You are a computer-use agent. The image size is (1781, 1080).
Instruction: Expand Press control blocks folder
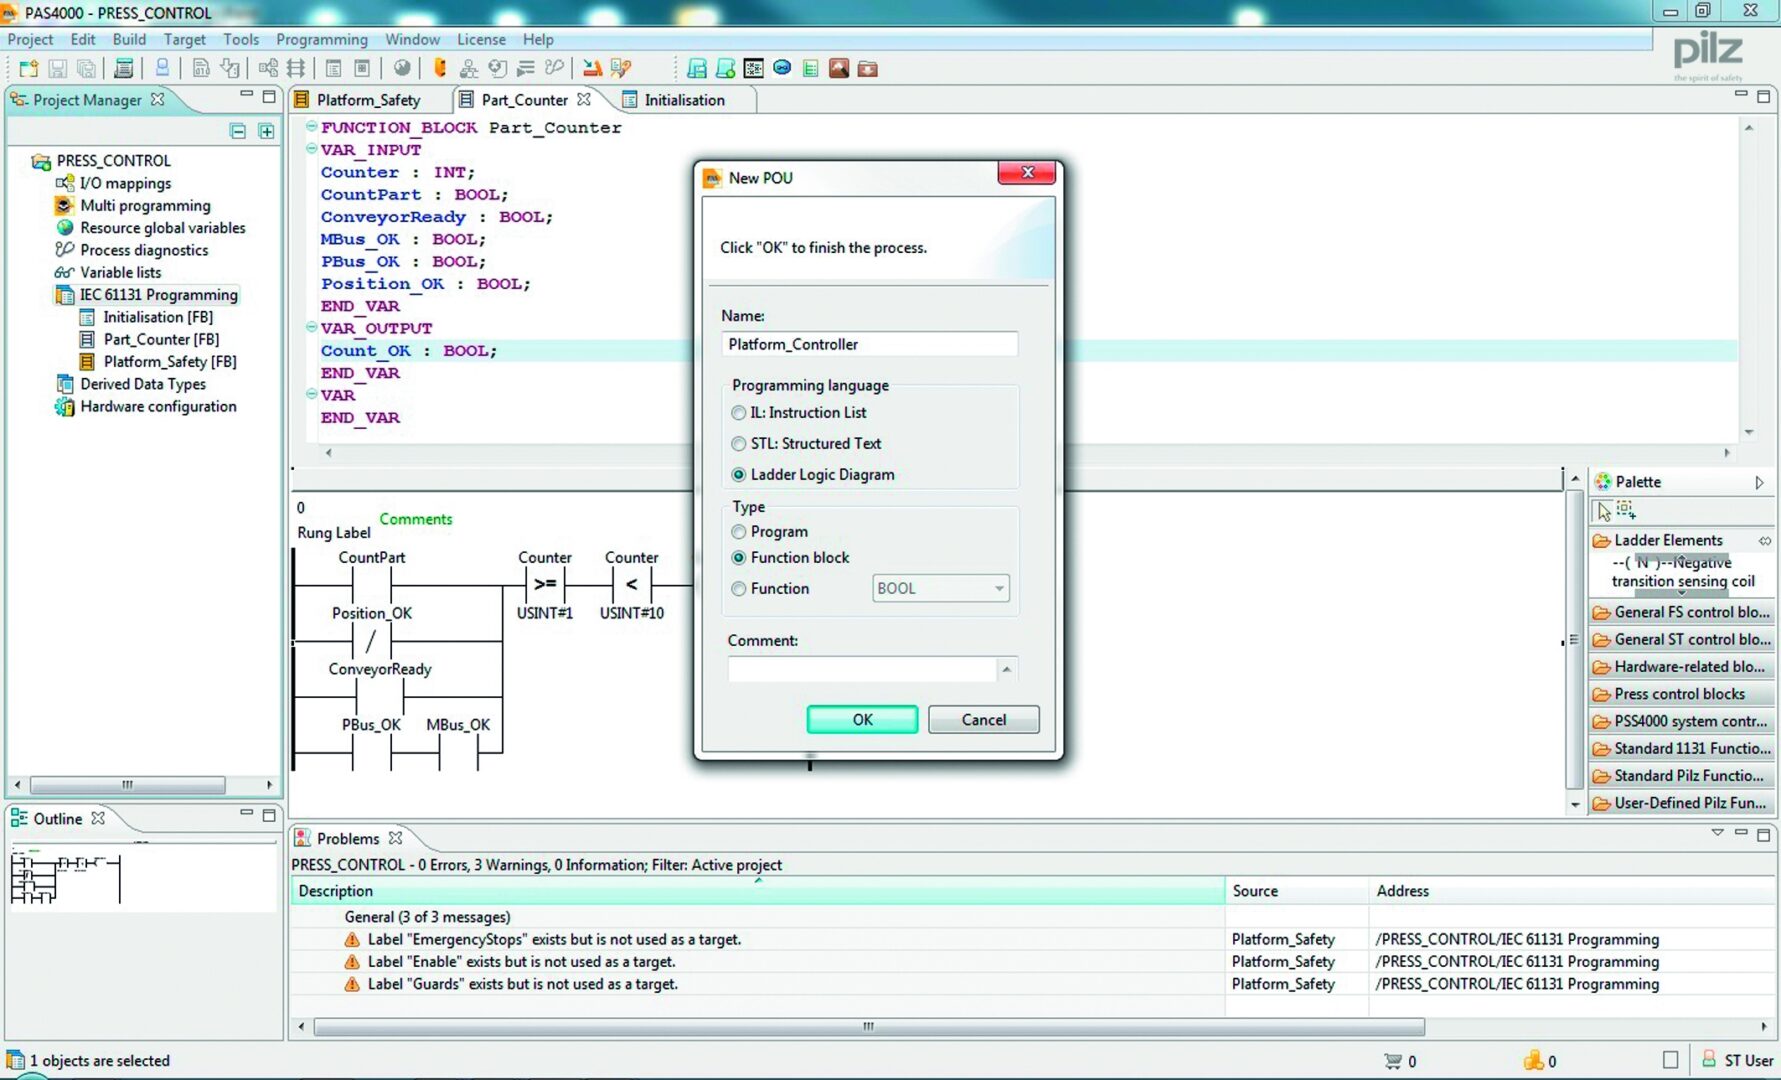1681,694
